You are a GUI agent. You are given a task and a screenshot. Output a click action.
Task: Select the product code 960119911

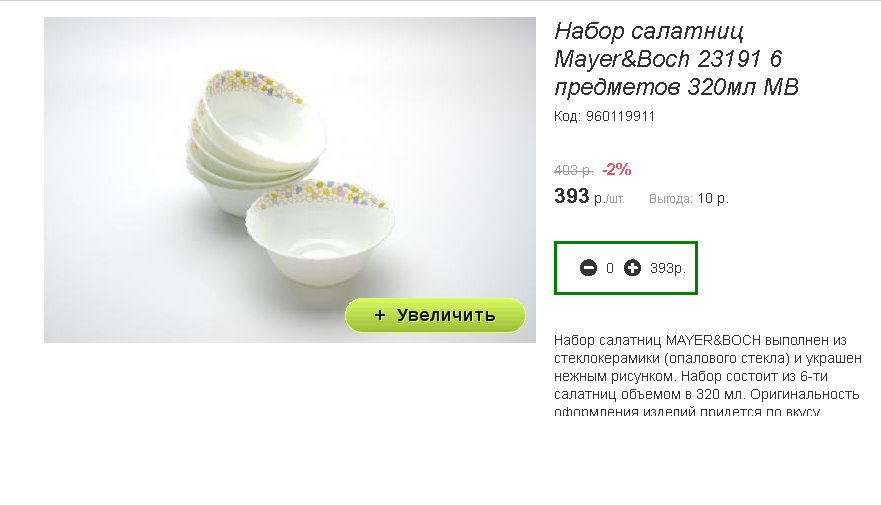click(x=620, y=116)
